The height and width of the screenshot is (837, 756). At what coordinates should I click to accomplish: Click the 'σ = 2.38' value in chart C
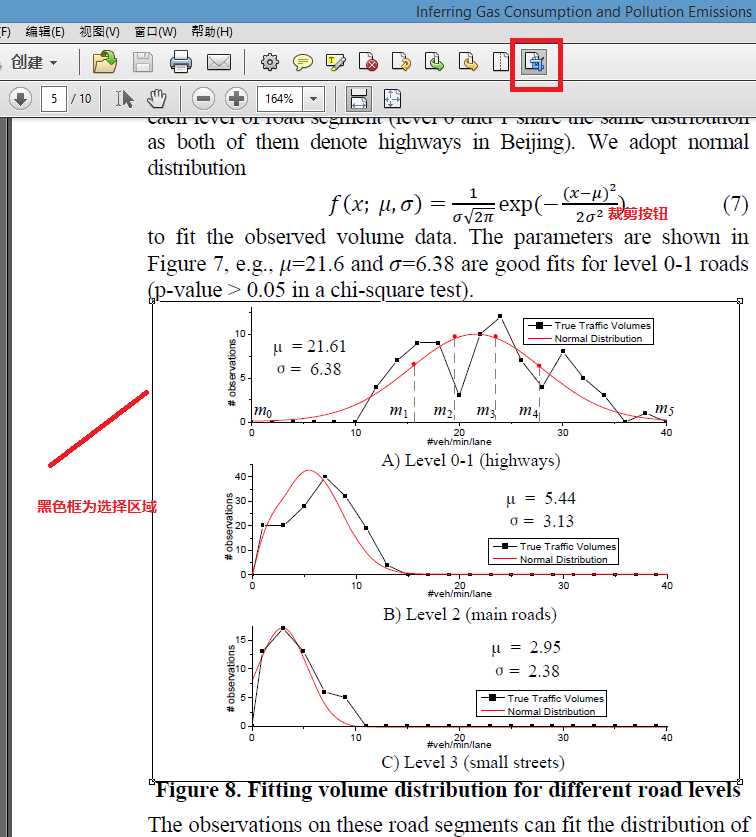click(527, 670)
